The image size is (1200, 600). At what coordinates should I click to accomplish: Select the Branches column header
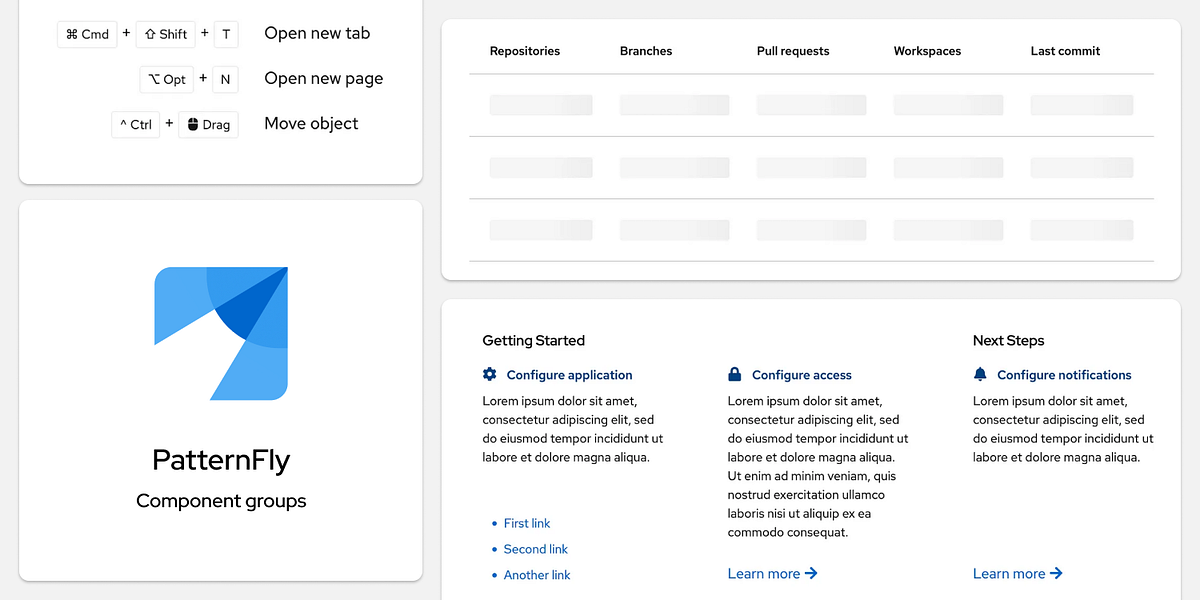645,50
